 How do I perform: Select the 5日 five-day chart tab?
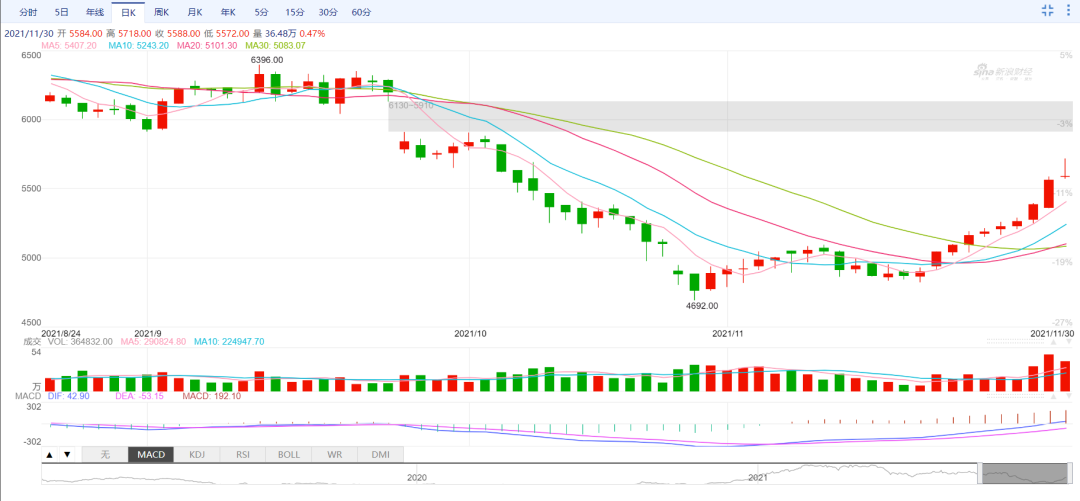click(62, 12)
